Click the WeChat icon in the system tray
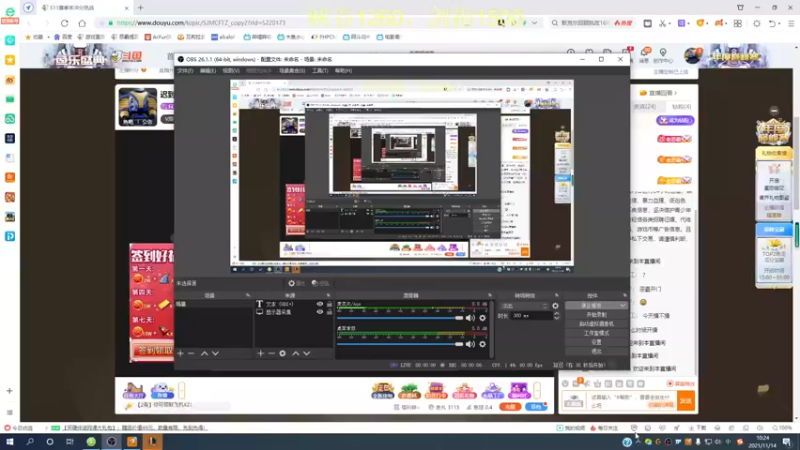This screenshot has height=450, width=800. click(x=648, y=442)
